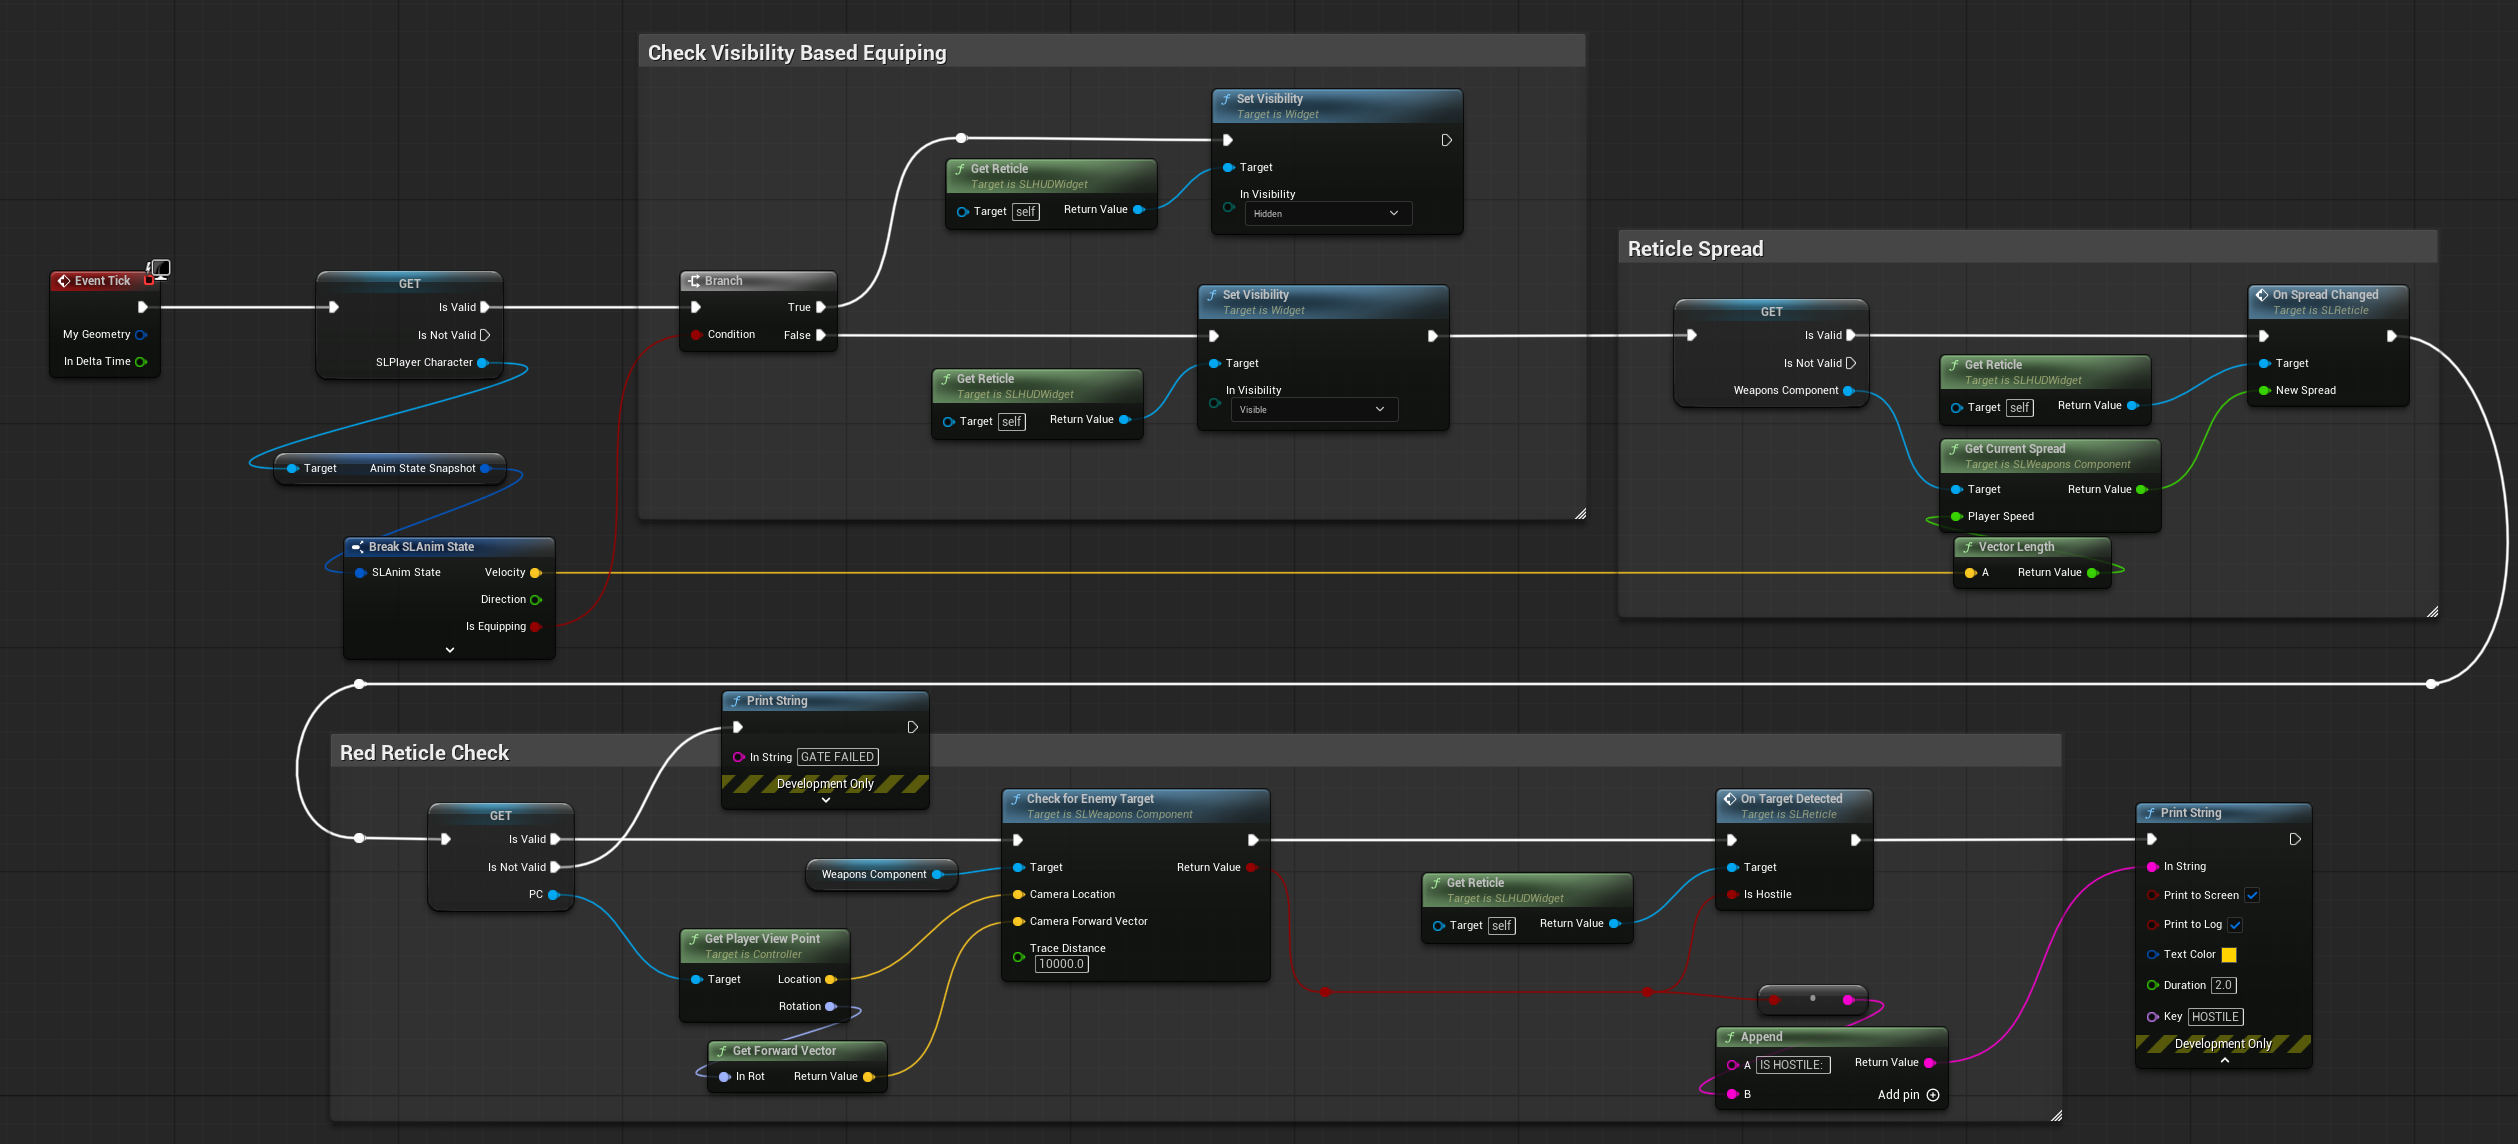Click the Player Speed input pin
Viewport: 2518px width, 1144px height.
tap(1957, 517)
